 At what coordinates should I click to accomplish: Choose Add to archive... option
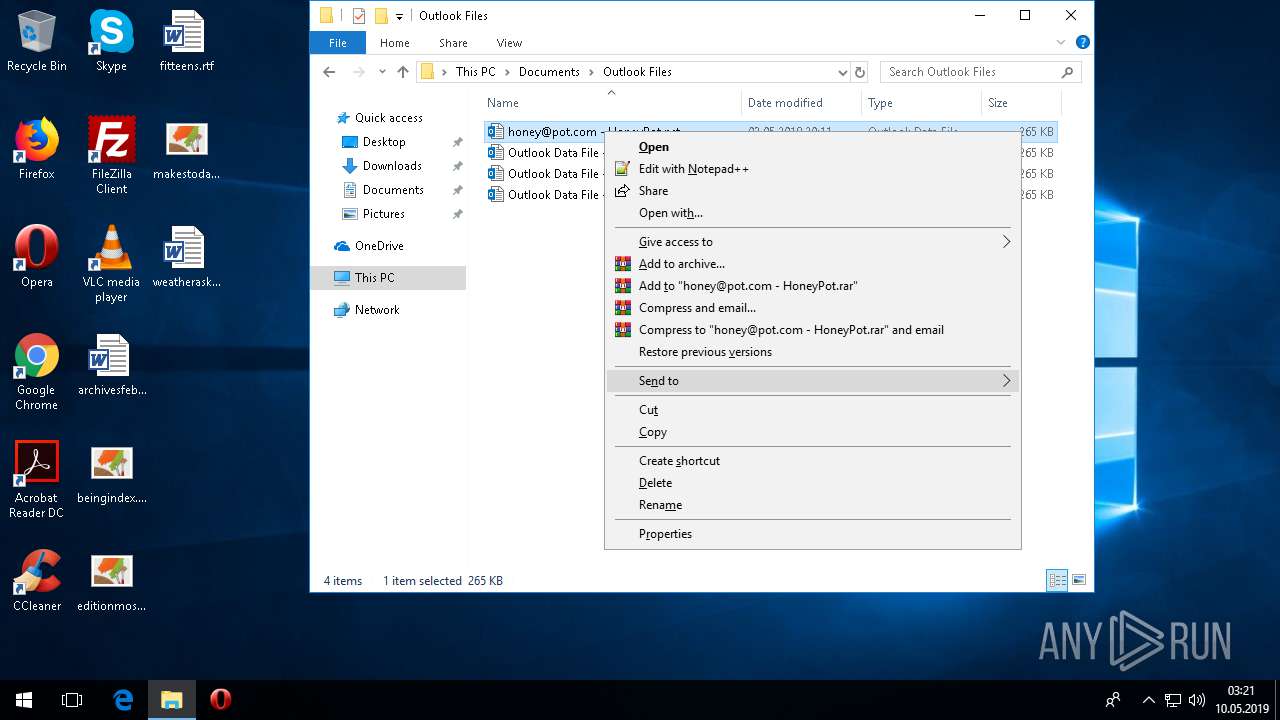pyautogui.click(x=813, y=264)
